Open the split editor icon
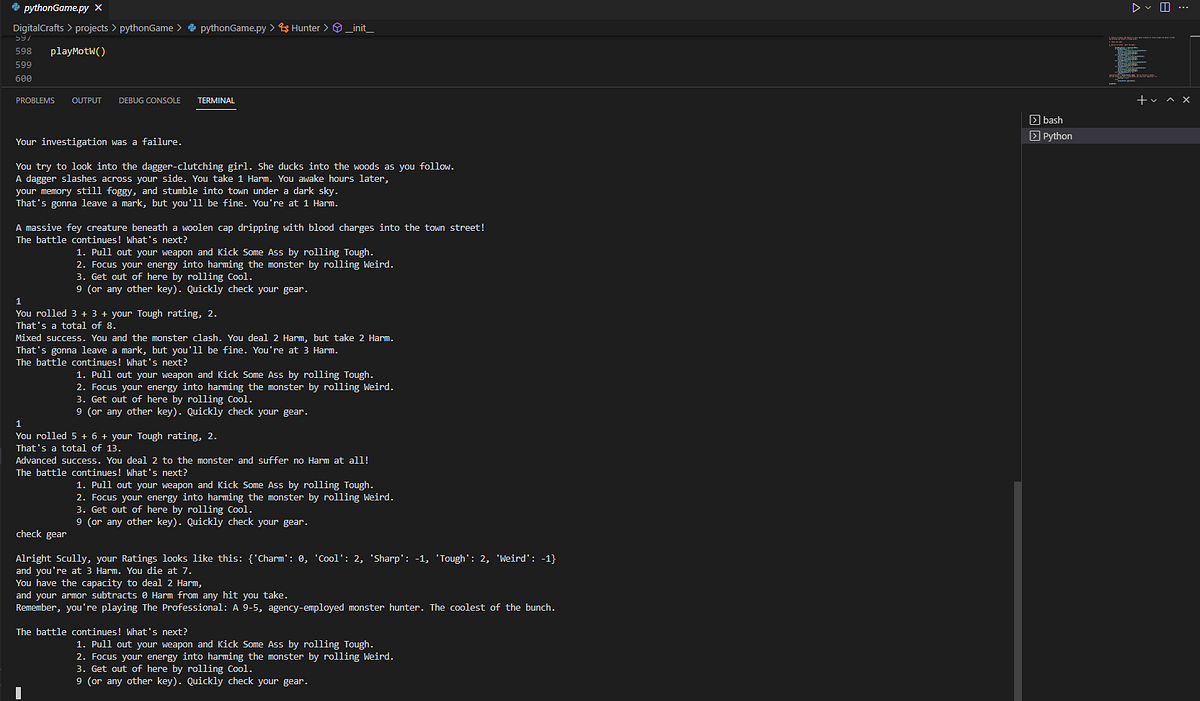 click(1165, 7)
